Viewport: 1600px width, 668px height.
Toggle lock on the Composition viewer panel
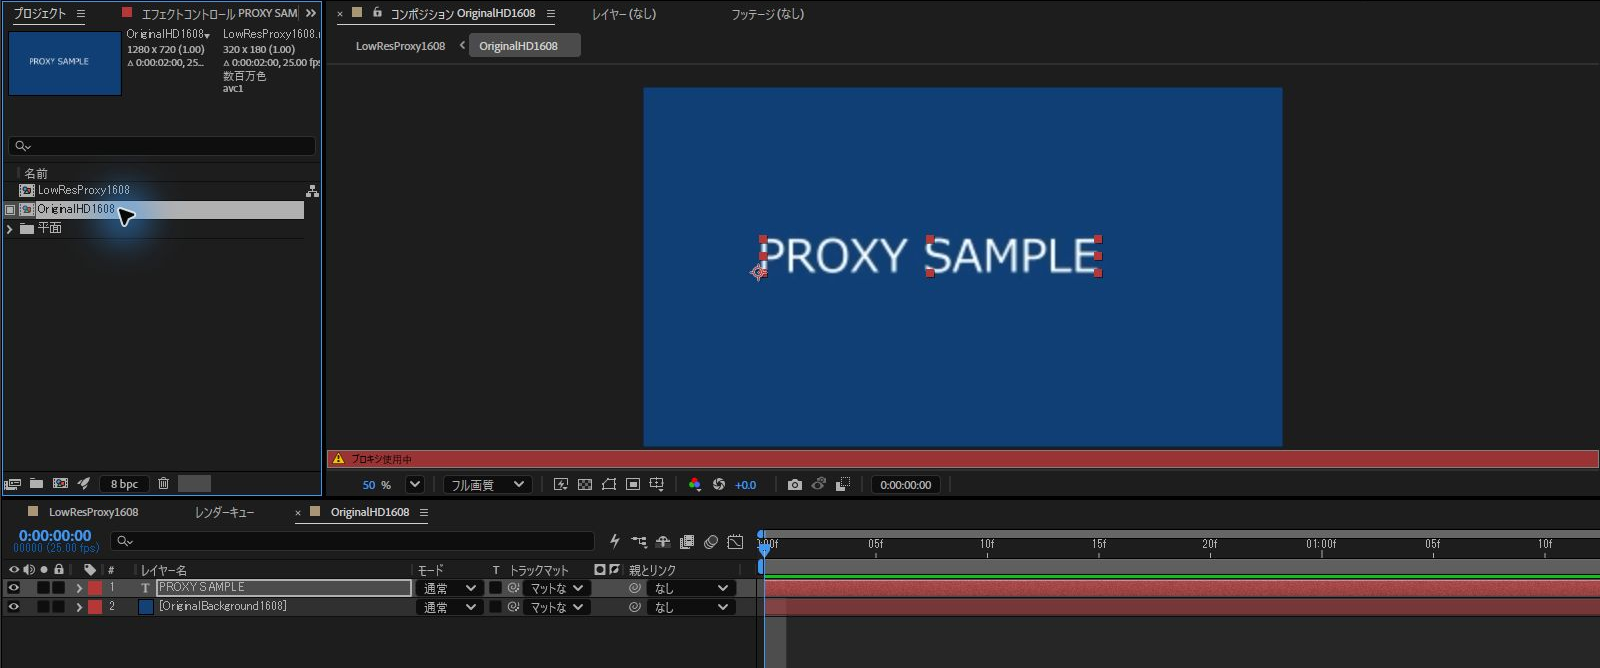[377, 13]
